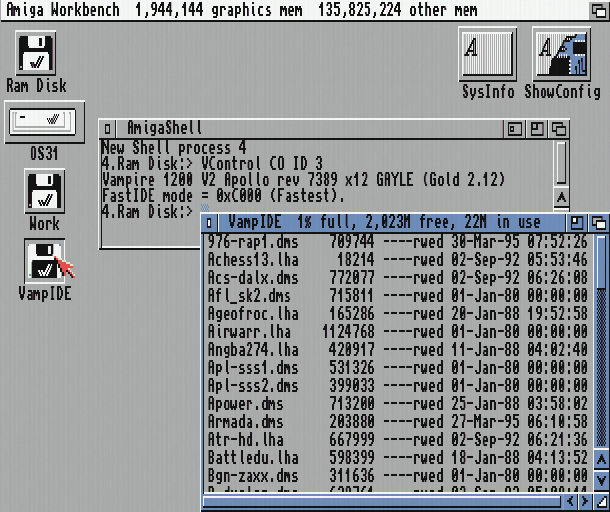Select the Work disk icon

click(44, 191)
